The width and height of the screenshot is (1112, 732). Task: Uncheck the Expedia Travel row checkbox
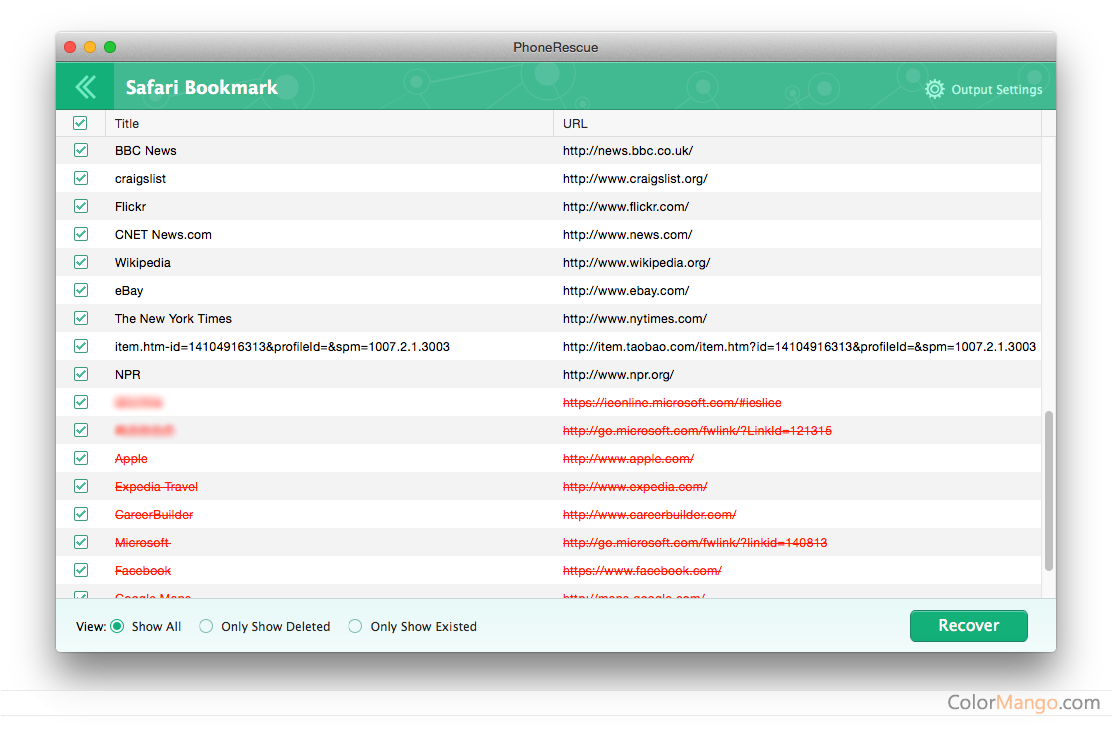pos(81,487)
